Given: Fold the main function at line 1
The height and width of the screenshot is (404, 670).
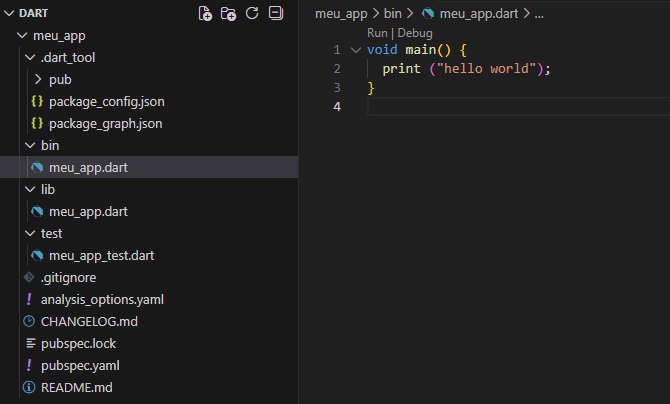Looking at the screenshot, I should (356, 50).
